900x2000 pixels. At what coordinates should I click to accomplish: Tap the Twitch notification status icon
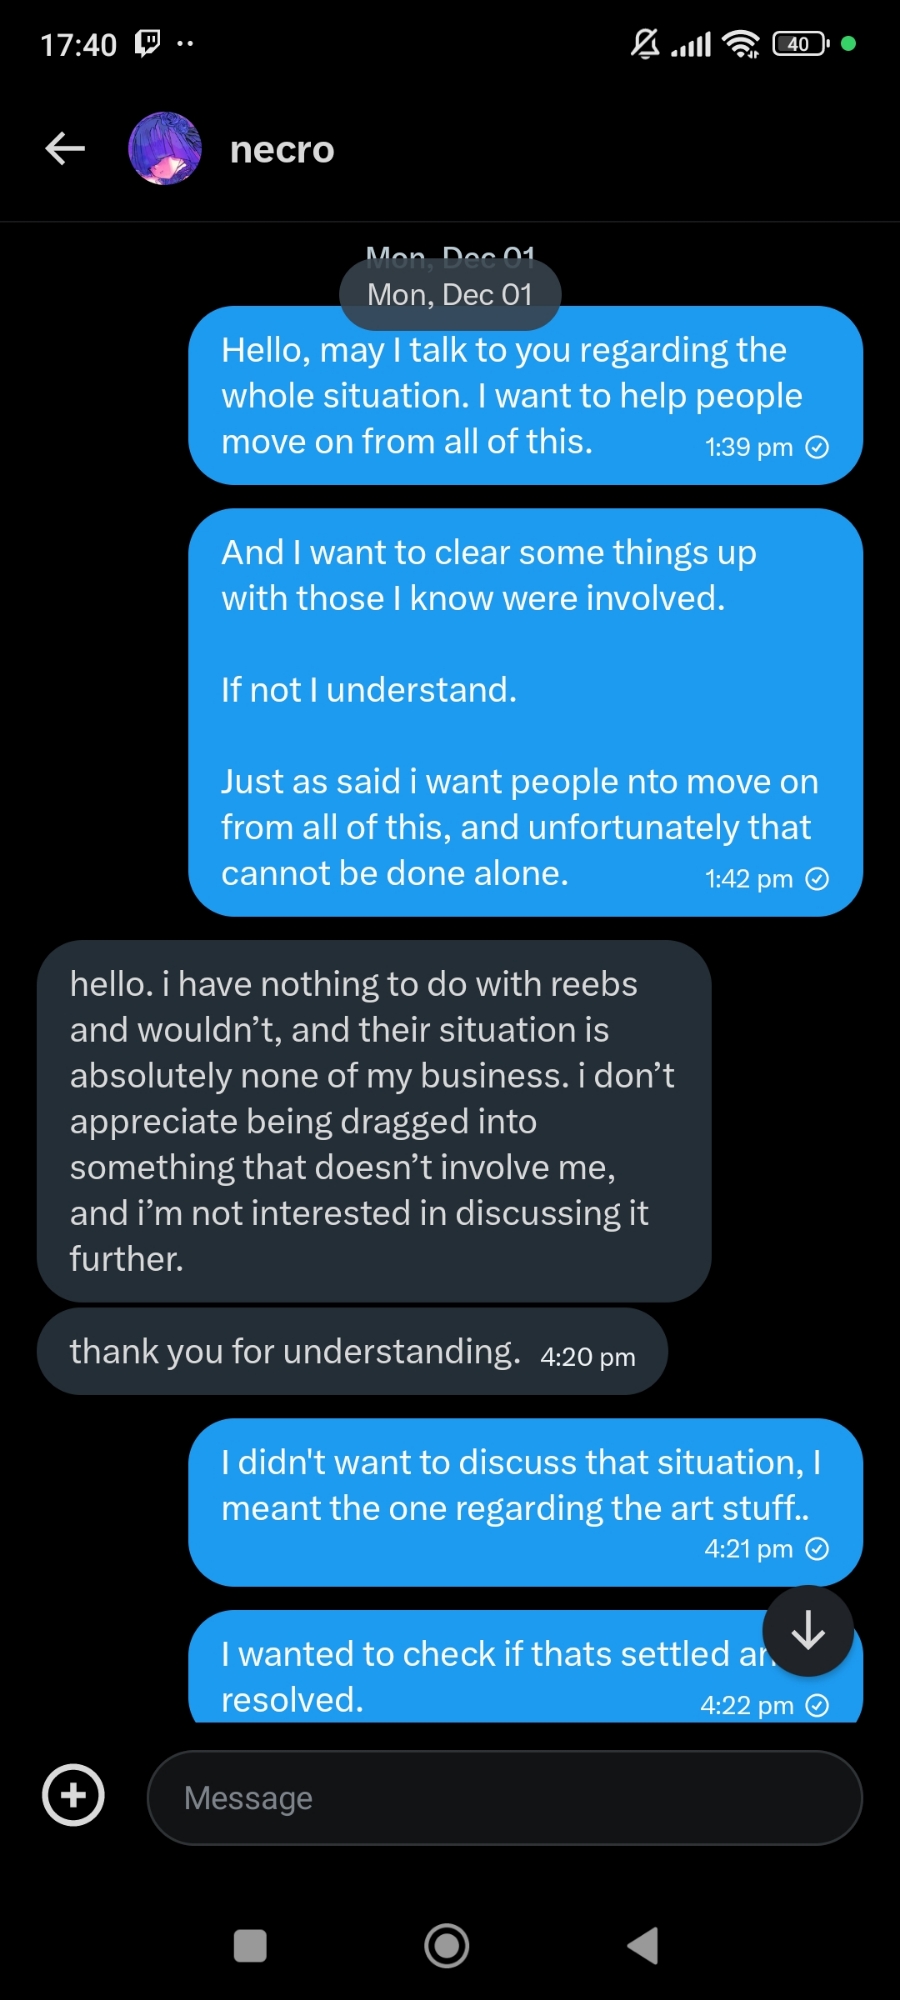point(147,43)
